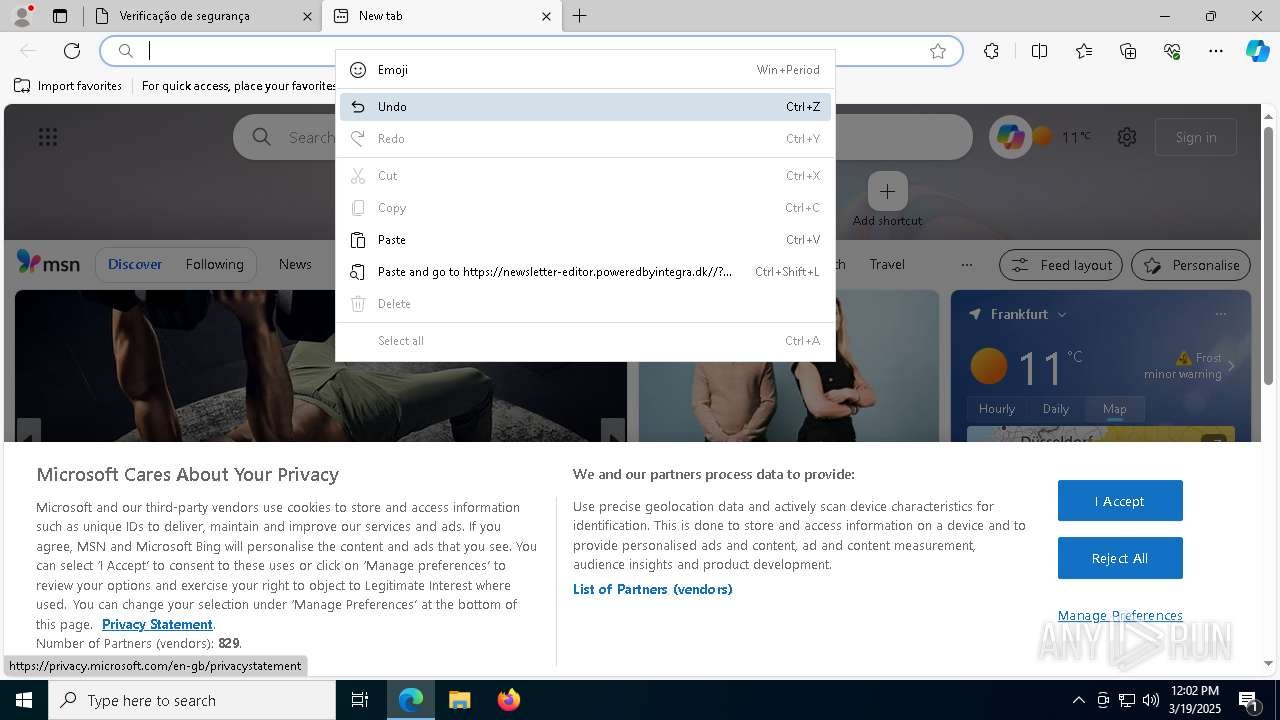Click Sign in button
Image resolution: width=1280 pixels, height=720 pixels.
point(1196,137)
